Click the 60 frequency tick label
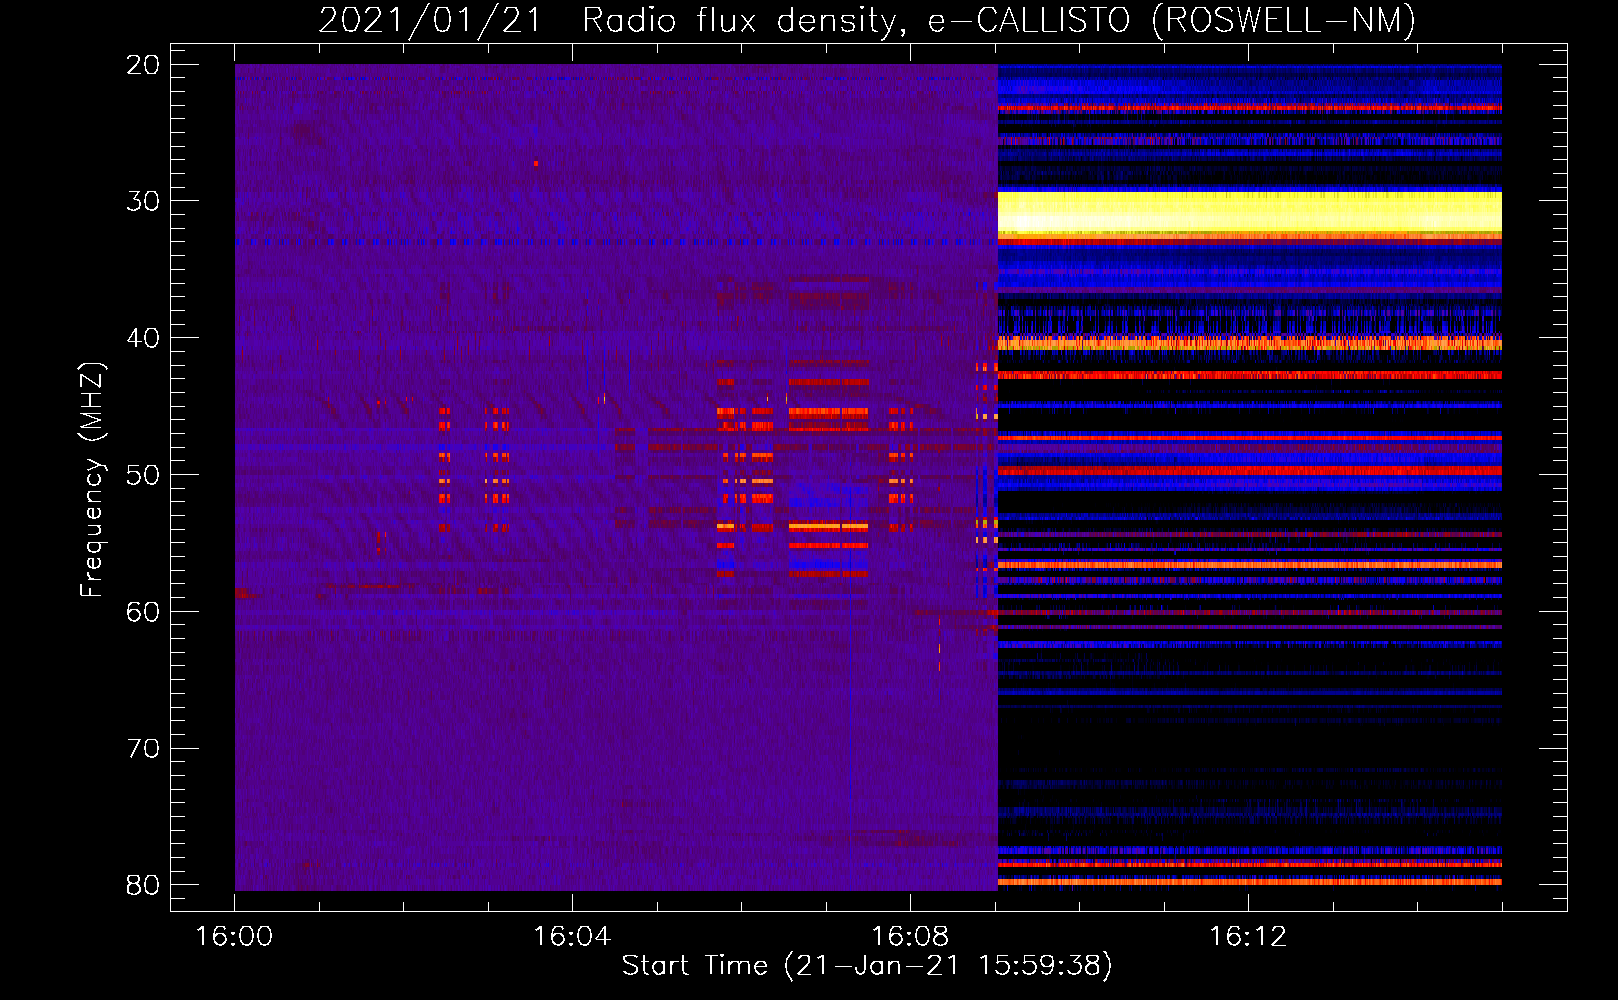 coord(143,612)
